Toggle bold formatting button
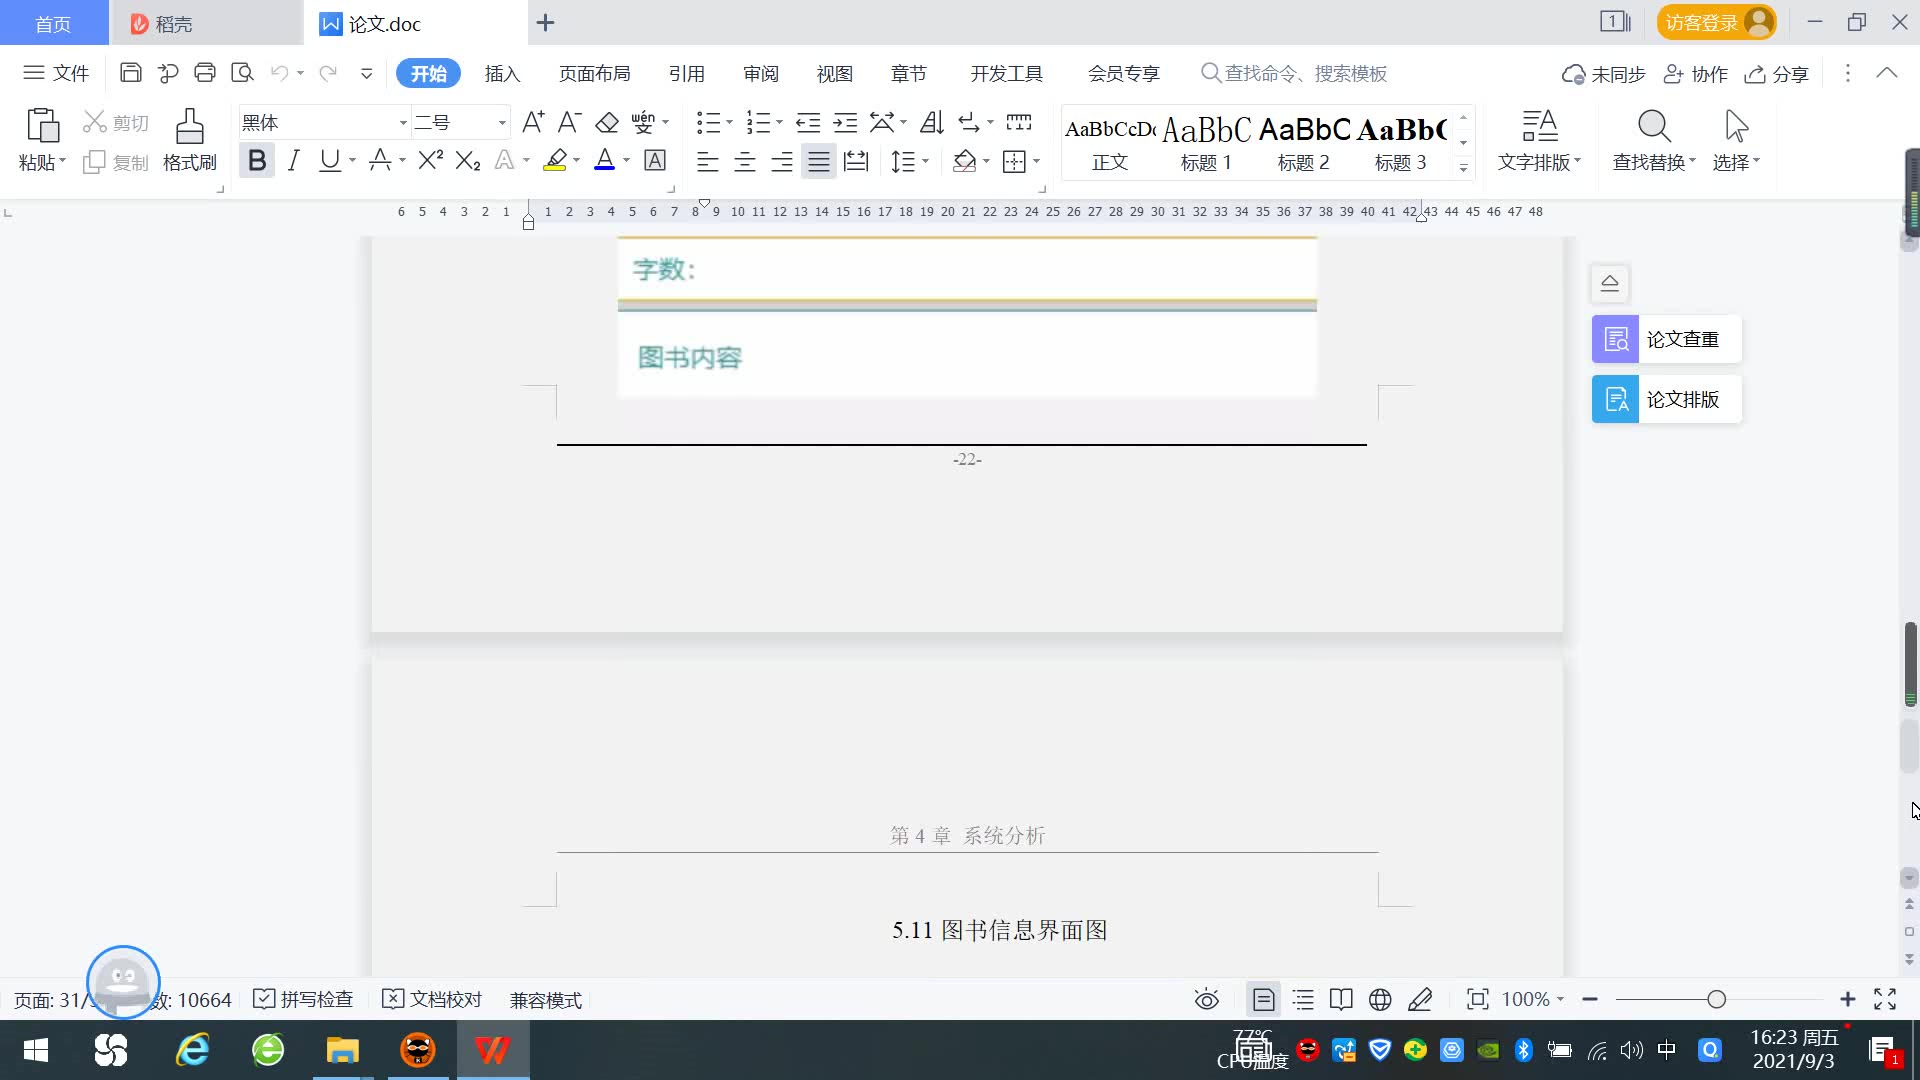This screenshot has width=1920, height=1080. [257, 160]
